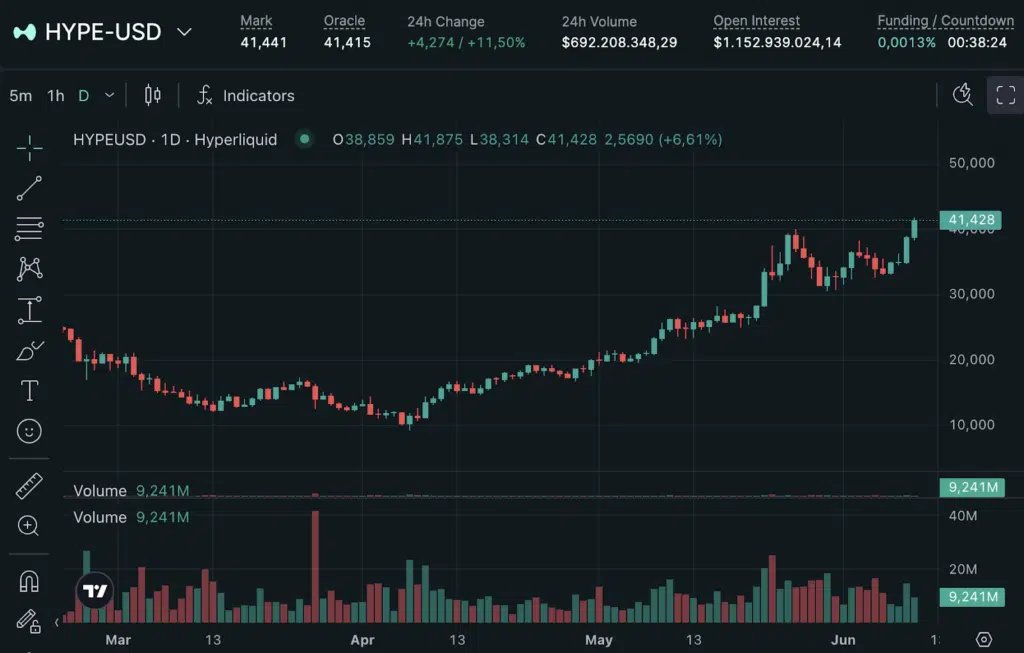This screenshot has width=1024, height=653.
Task: Select the XABCD pattern tool
Action: 29,269
